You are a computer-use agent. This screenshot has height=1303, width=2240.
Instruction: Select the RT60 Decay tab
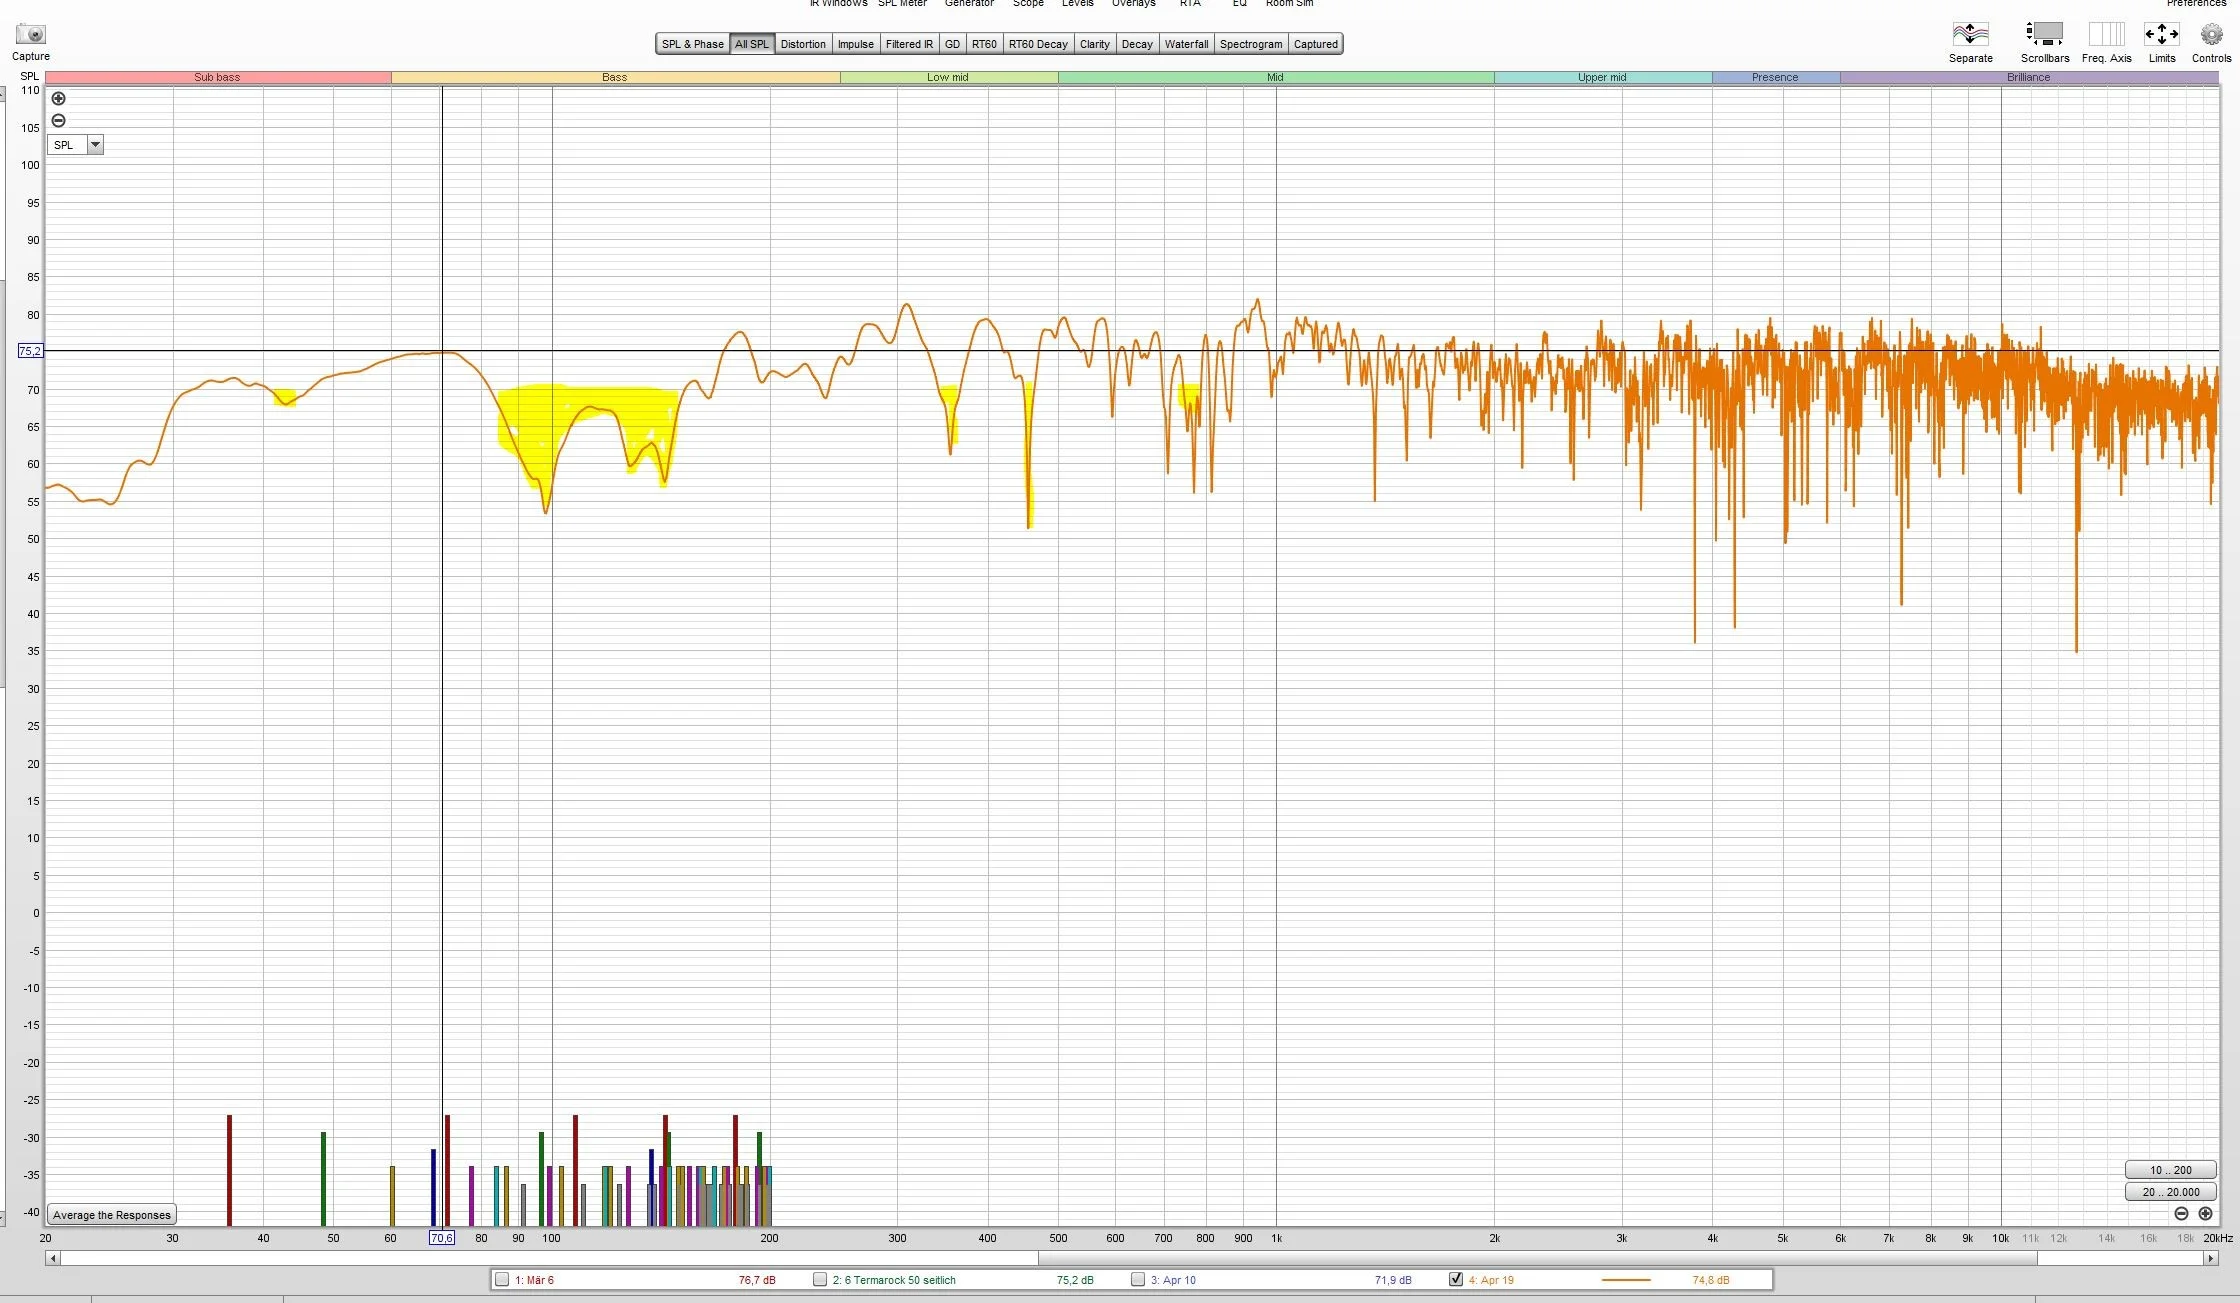[x=1038, y=44]
